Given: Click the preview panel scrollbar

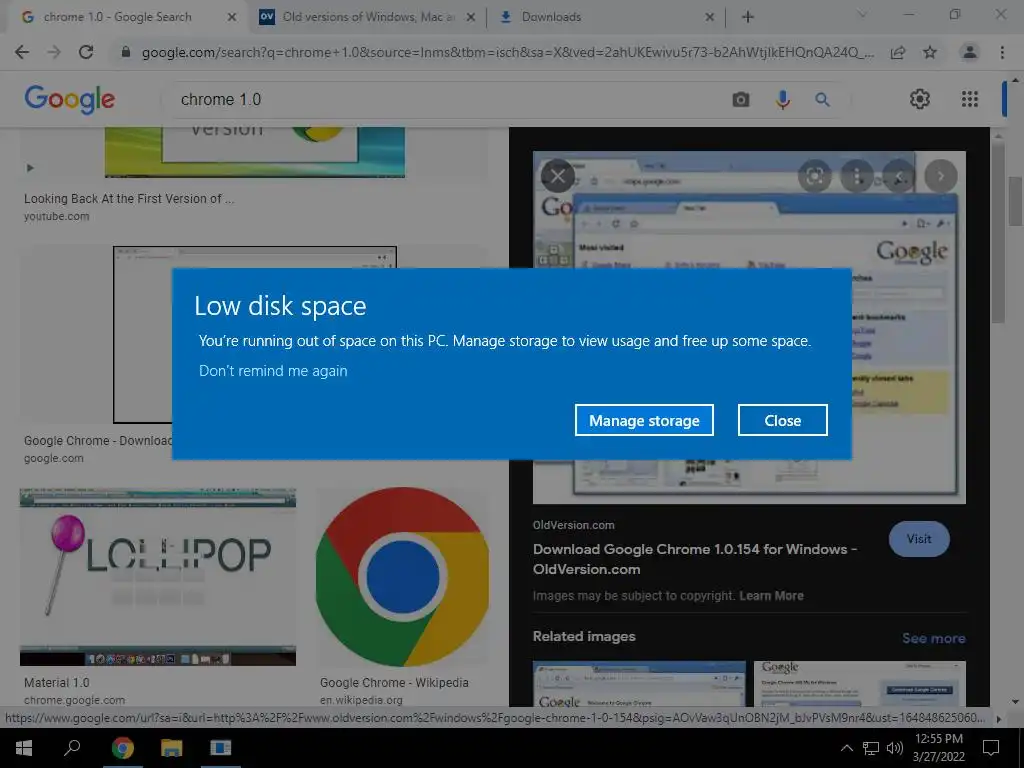Looking at the screenshot, I should 998,233.
